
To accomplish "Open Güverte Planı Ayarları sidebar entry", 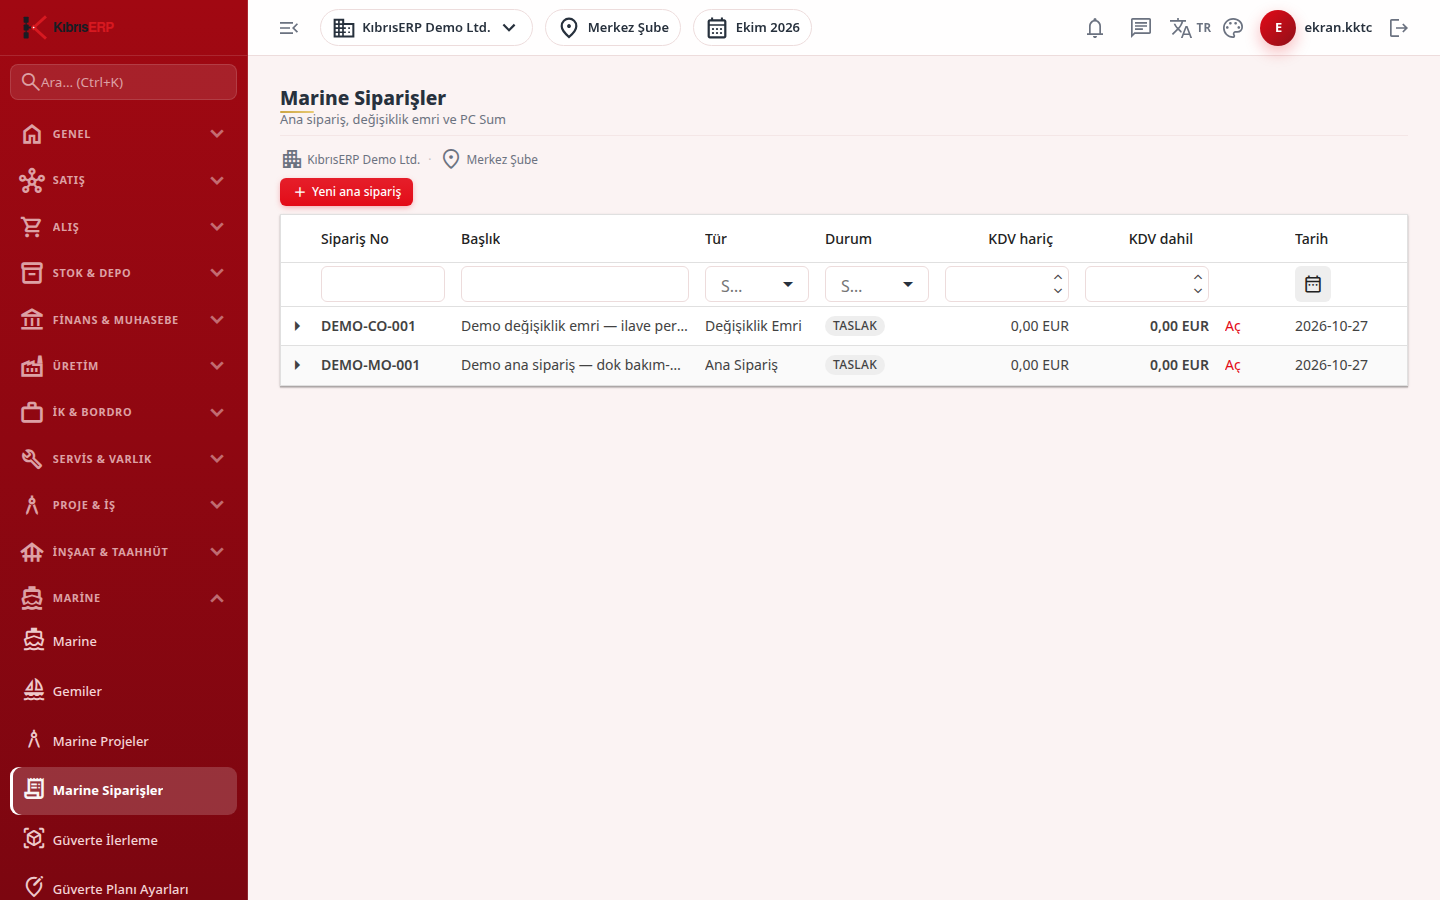I will pos(123,888).
